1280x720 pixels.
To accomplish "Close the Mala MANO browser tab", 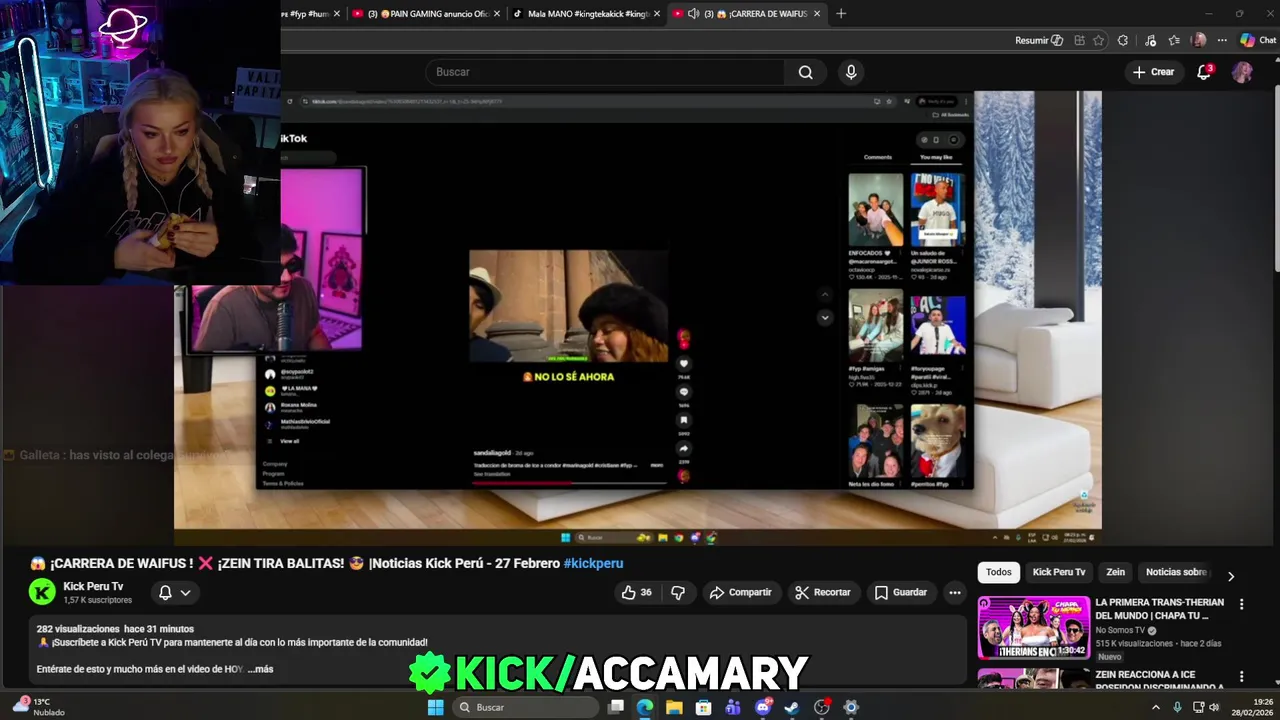I will tap(657, 14).
